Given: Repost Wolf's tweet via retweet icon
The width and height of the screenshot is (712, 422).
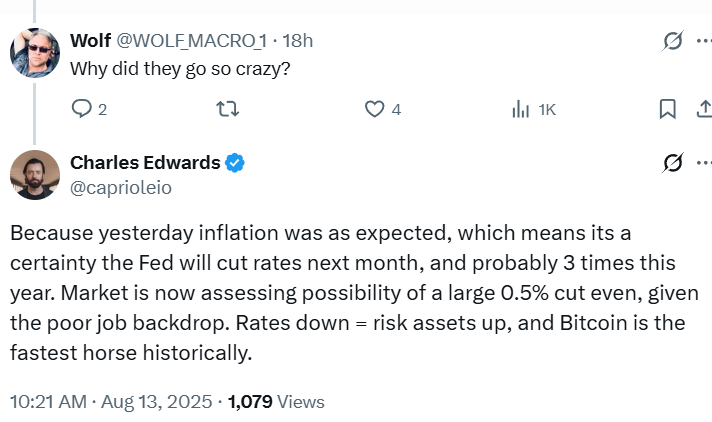Looking at the screenshot, I should coord(227,109).
